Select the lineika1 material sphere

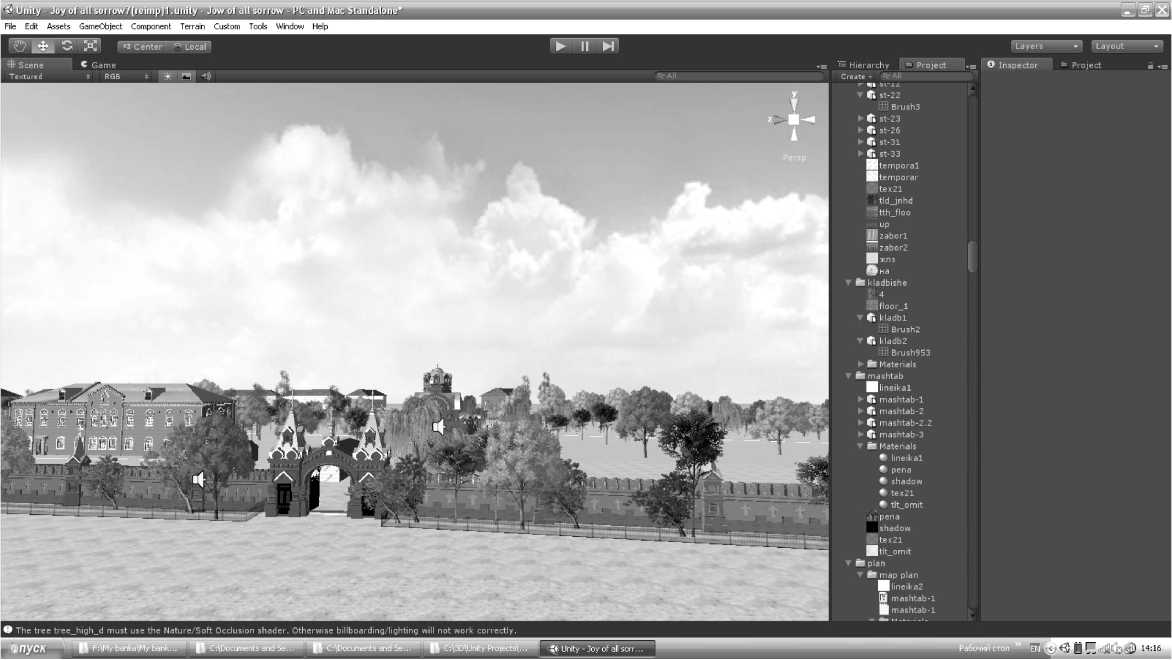(x=901, y=458)
